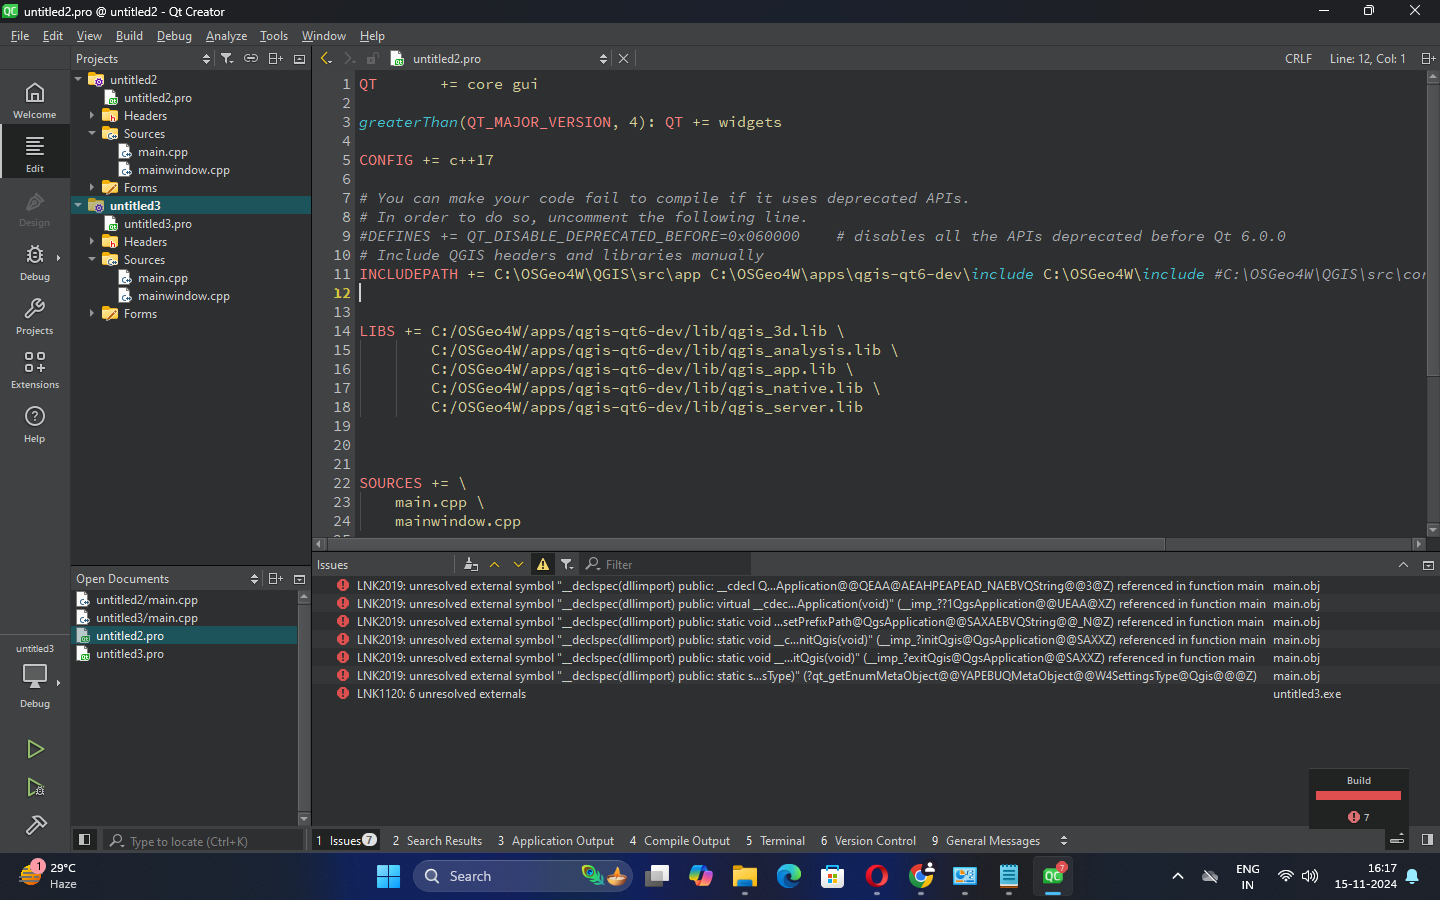This screenshot has height=900, width=1440.
Task: Toggle the left sidebar with the bottom-left button
Action: [x=84, y=840]
